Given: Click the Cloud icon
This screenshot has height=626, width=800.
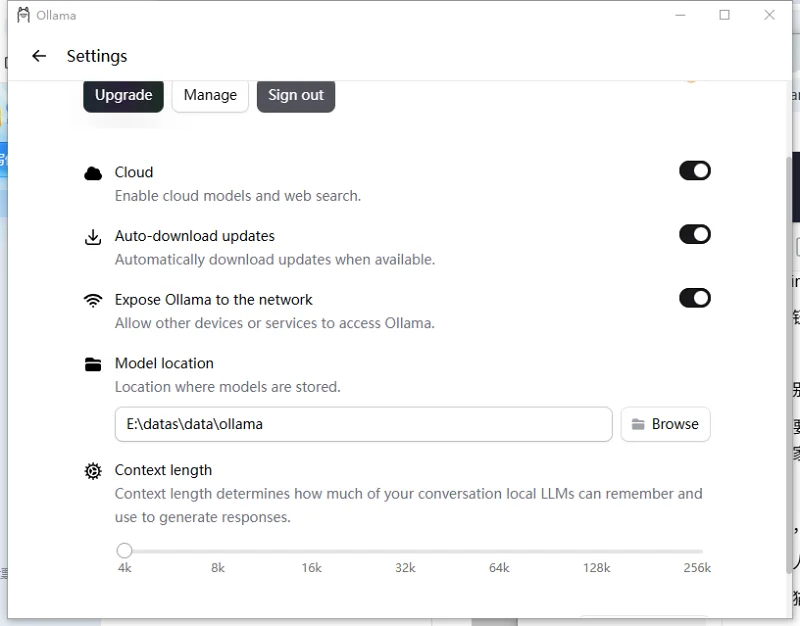Looking at the screenshot, I should [x=93, y=173].
